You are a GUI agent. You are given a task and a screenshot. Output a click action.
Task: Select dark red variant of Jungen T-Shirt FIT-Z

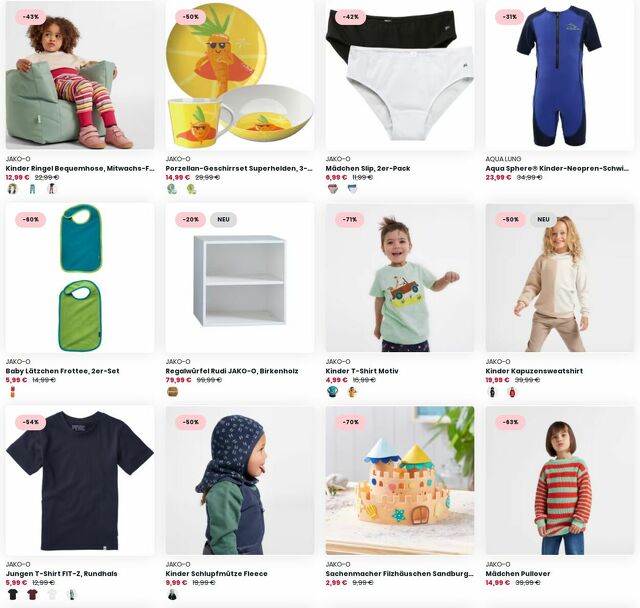(32, 595)
